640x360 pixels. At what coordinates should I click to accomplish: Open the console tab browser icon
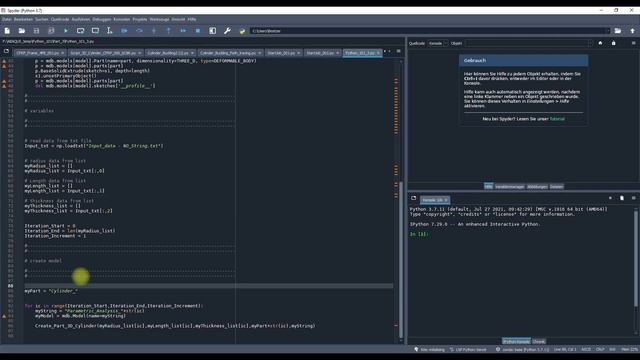(x=413, y=198)
